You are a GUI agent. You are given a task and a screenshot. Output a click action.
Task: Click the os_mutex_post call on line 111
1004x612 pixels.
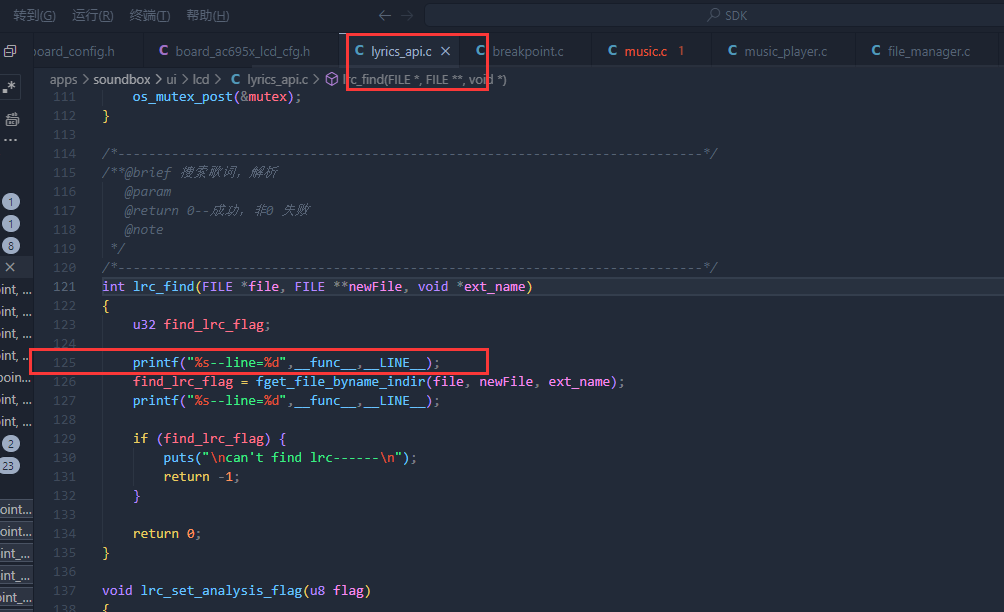tap(182, 97)
